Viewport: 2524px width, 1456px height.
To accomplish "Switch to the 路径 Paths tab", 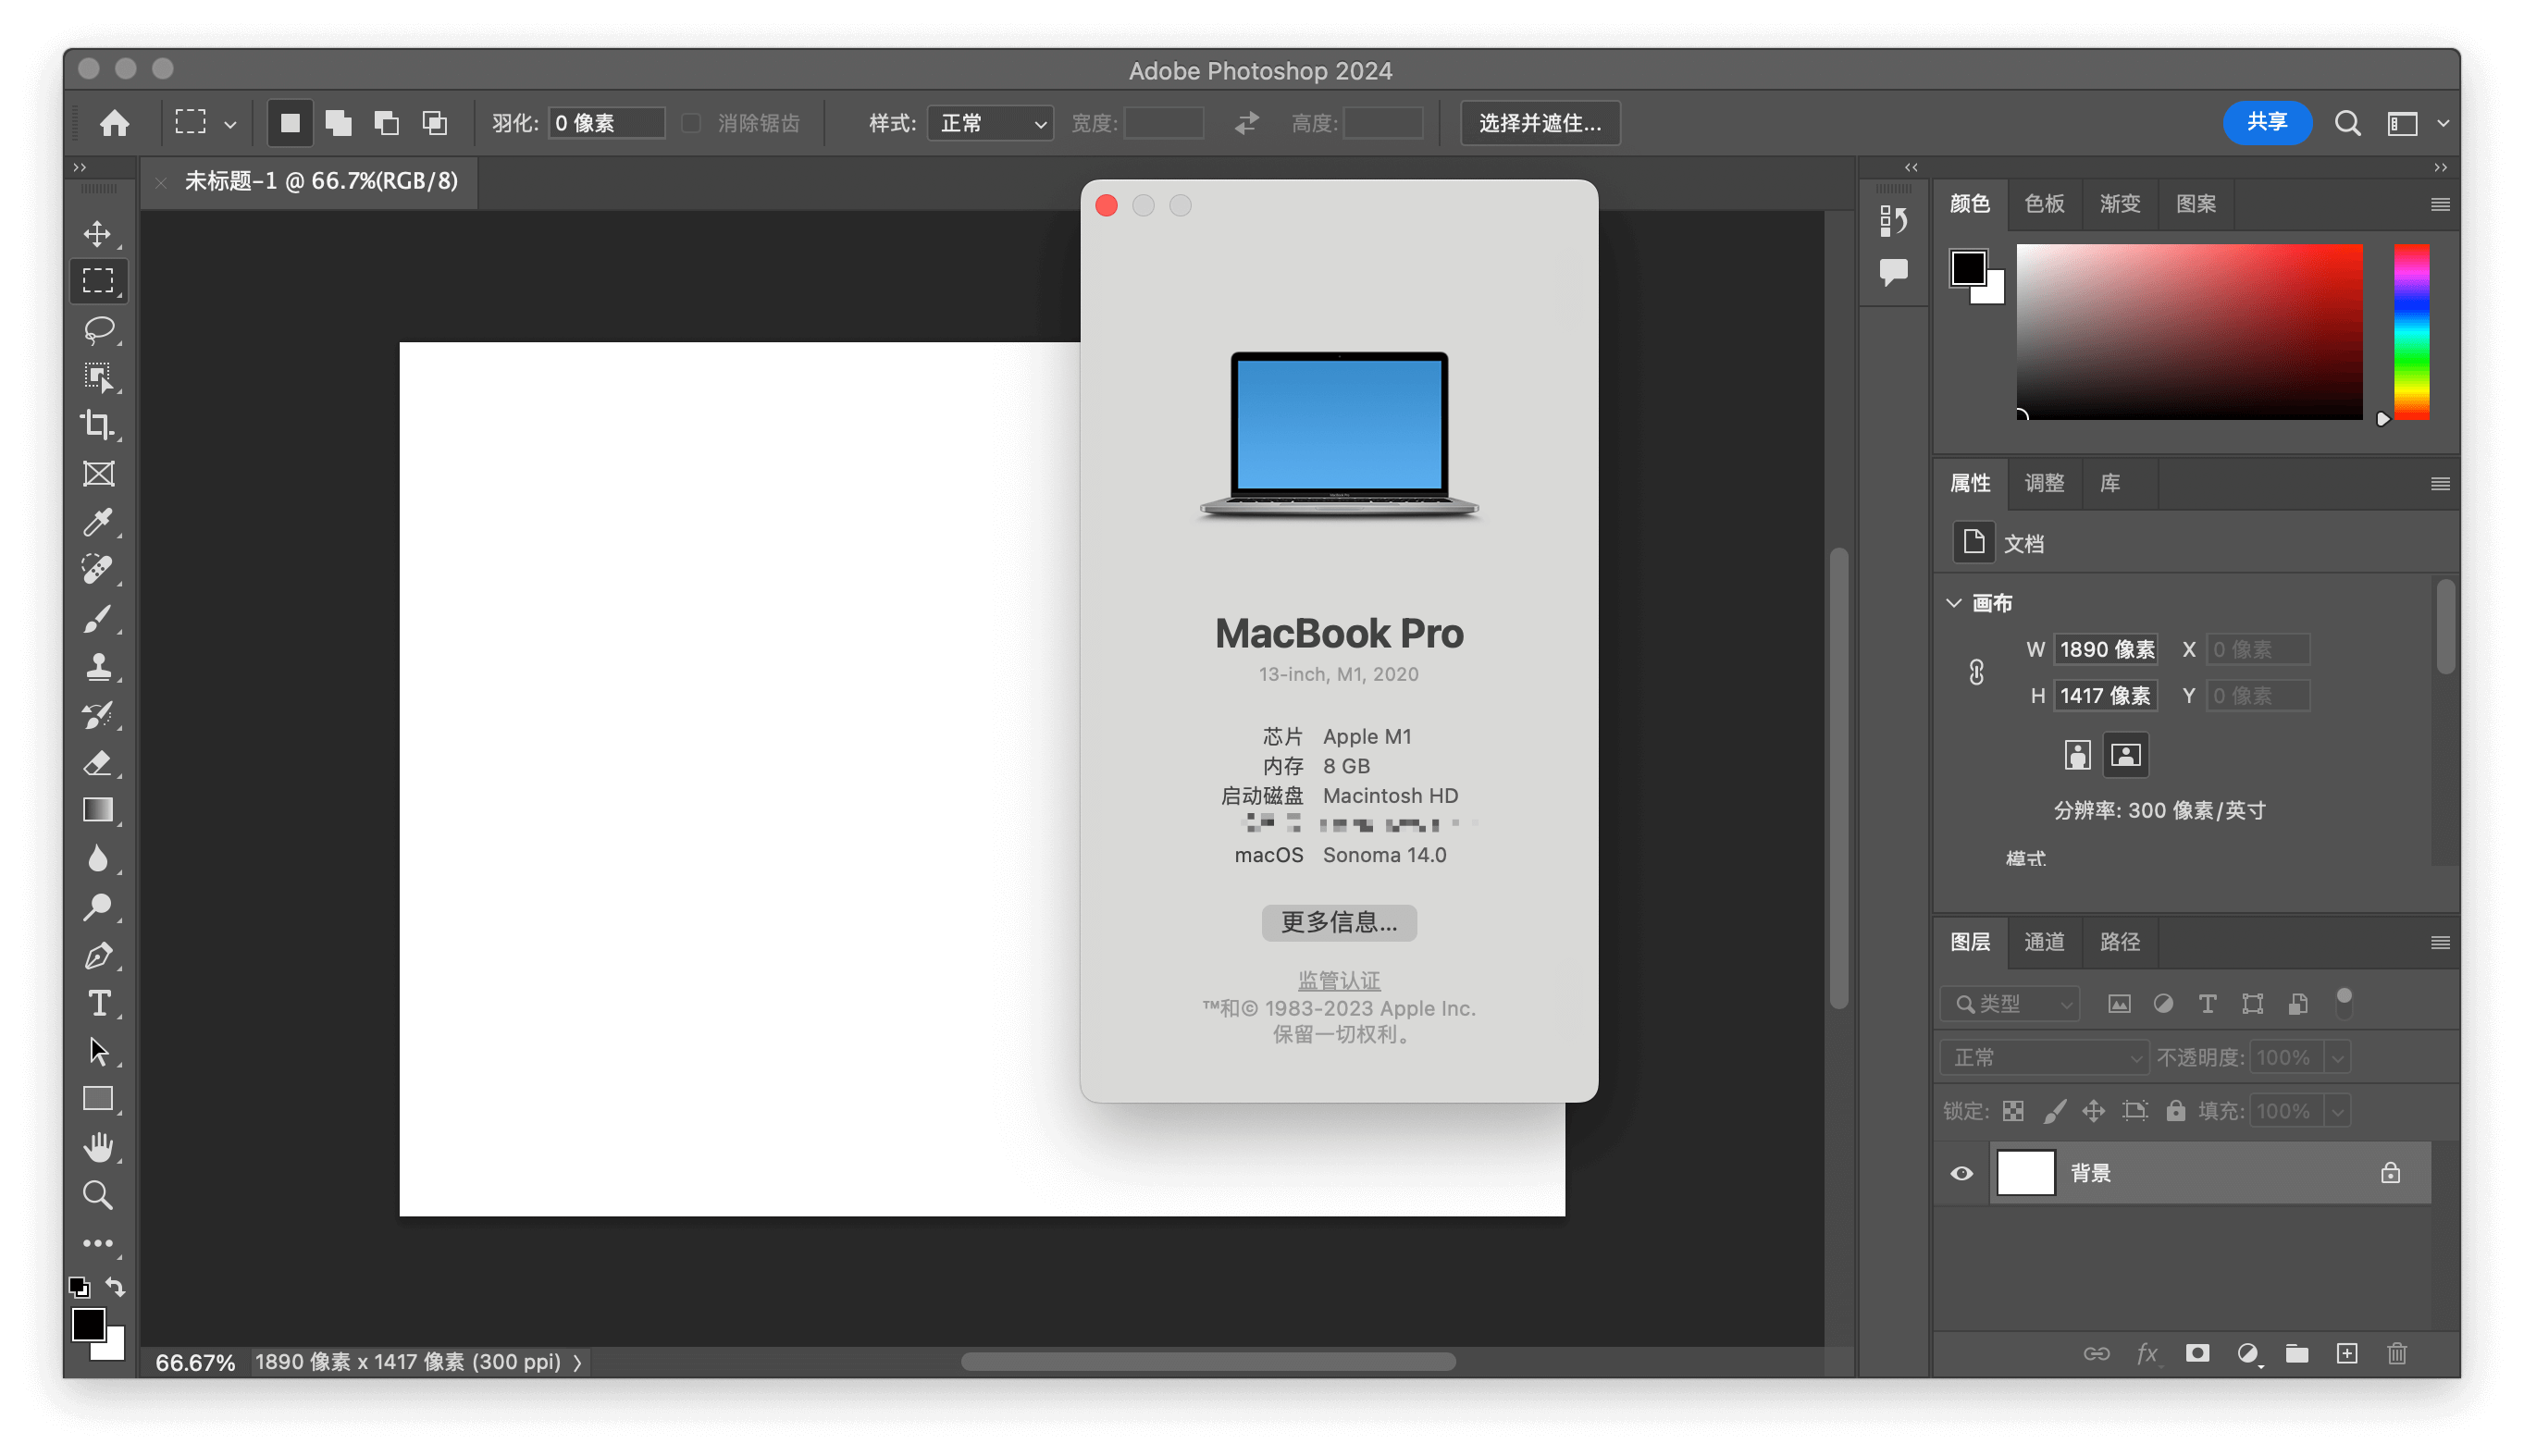I will coord(2122,941).
